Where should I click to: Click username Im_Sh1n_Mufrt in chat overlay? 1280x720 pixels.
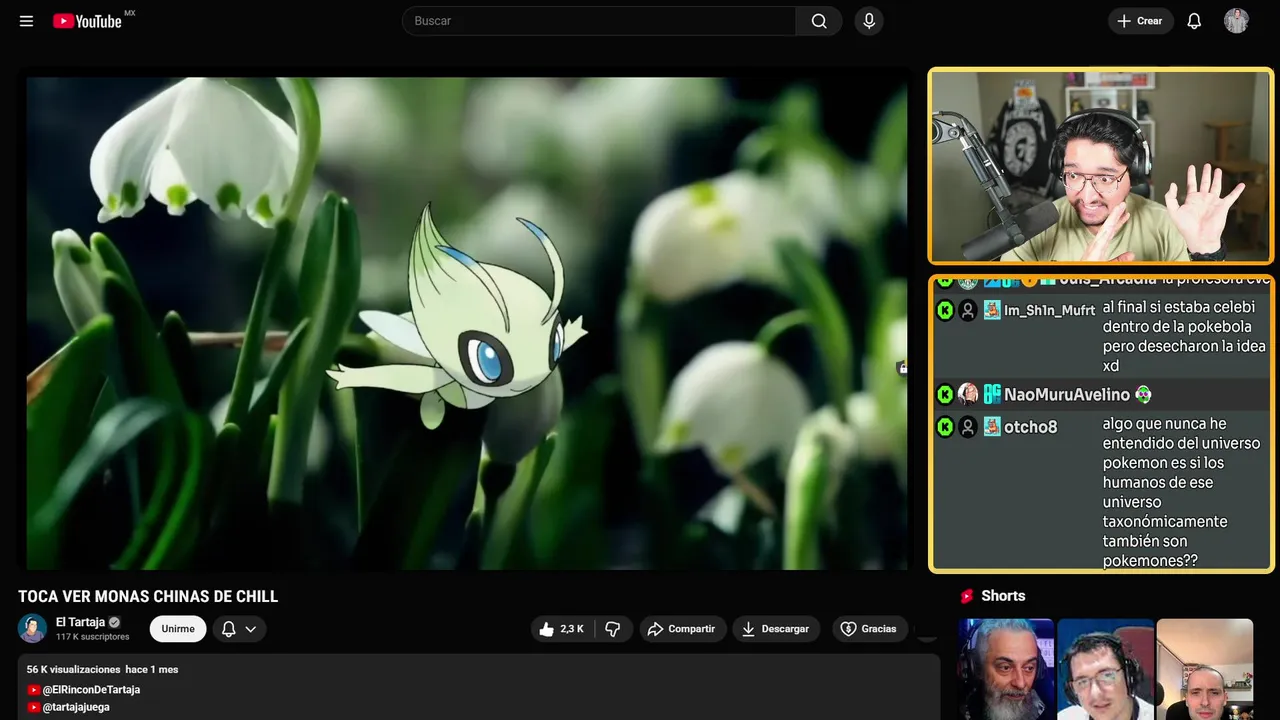[1049, 311]
